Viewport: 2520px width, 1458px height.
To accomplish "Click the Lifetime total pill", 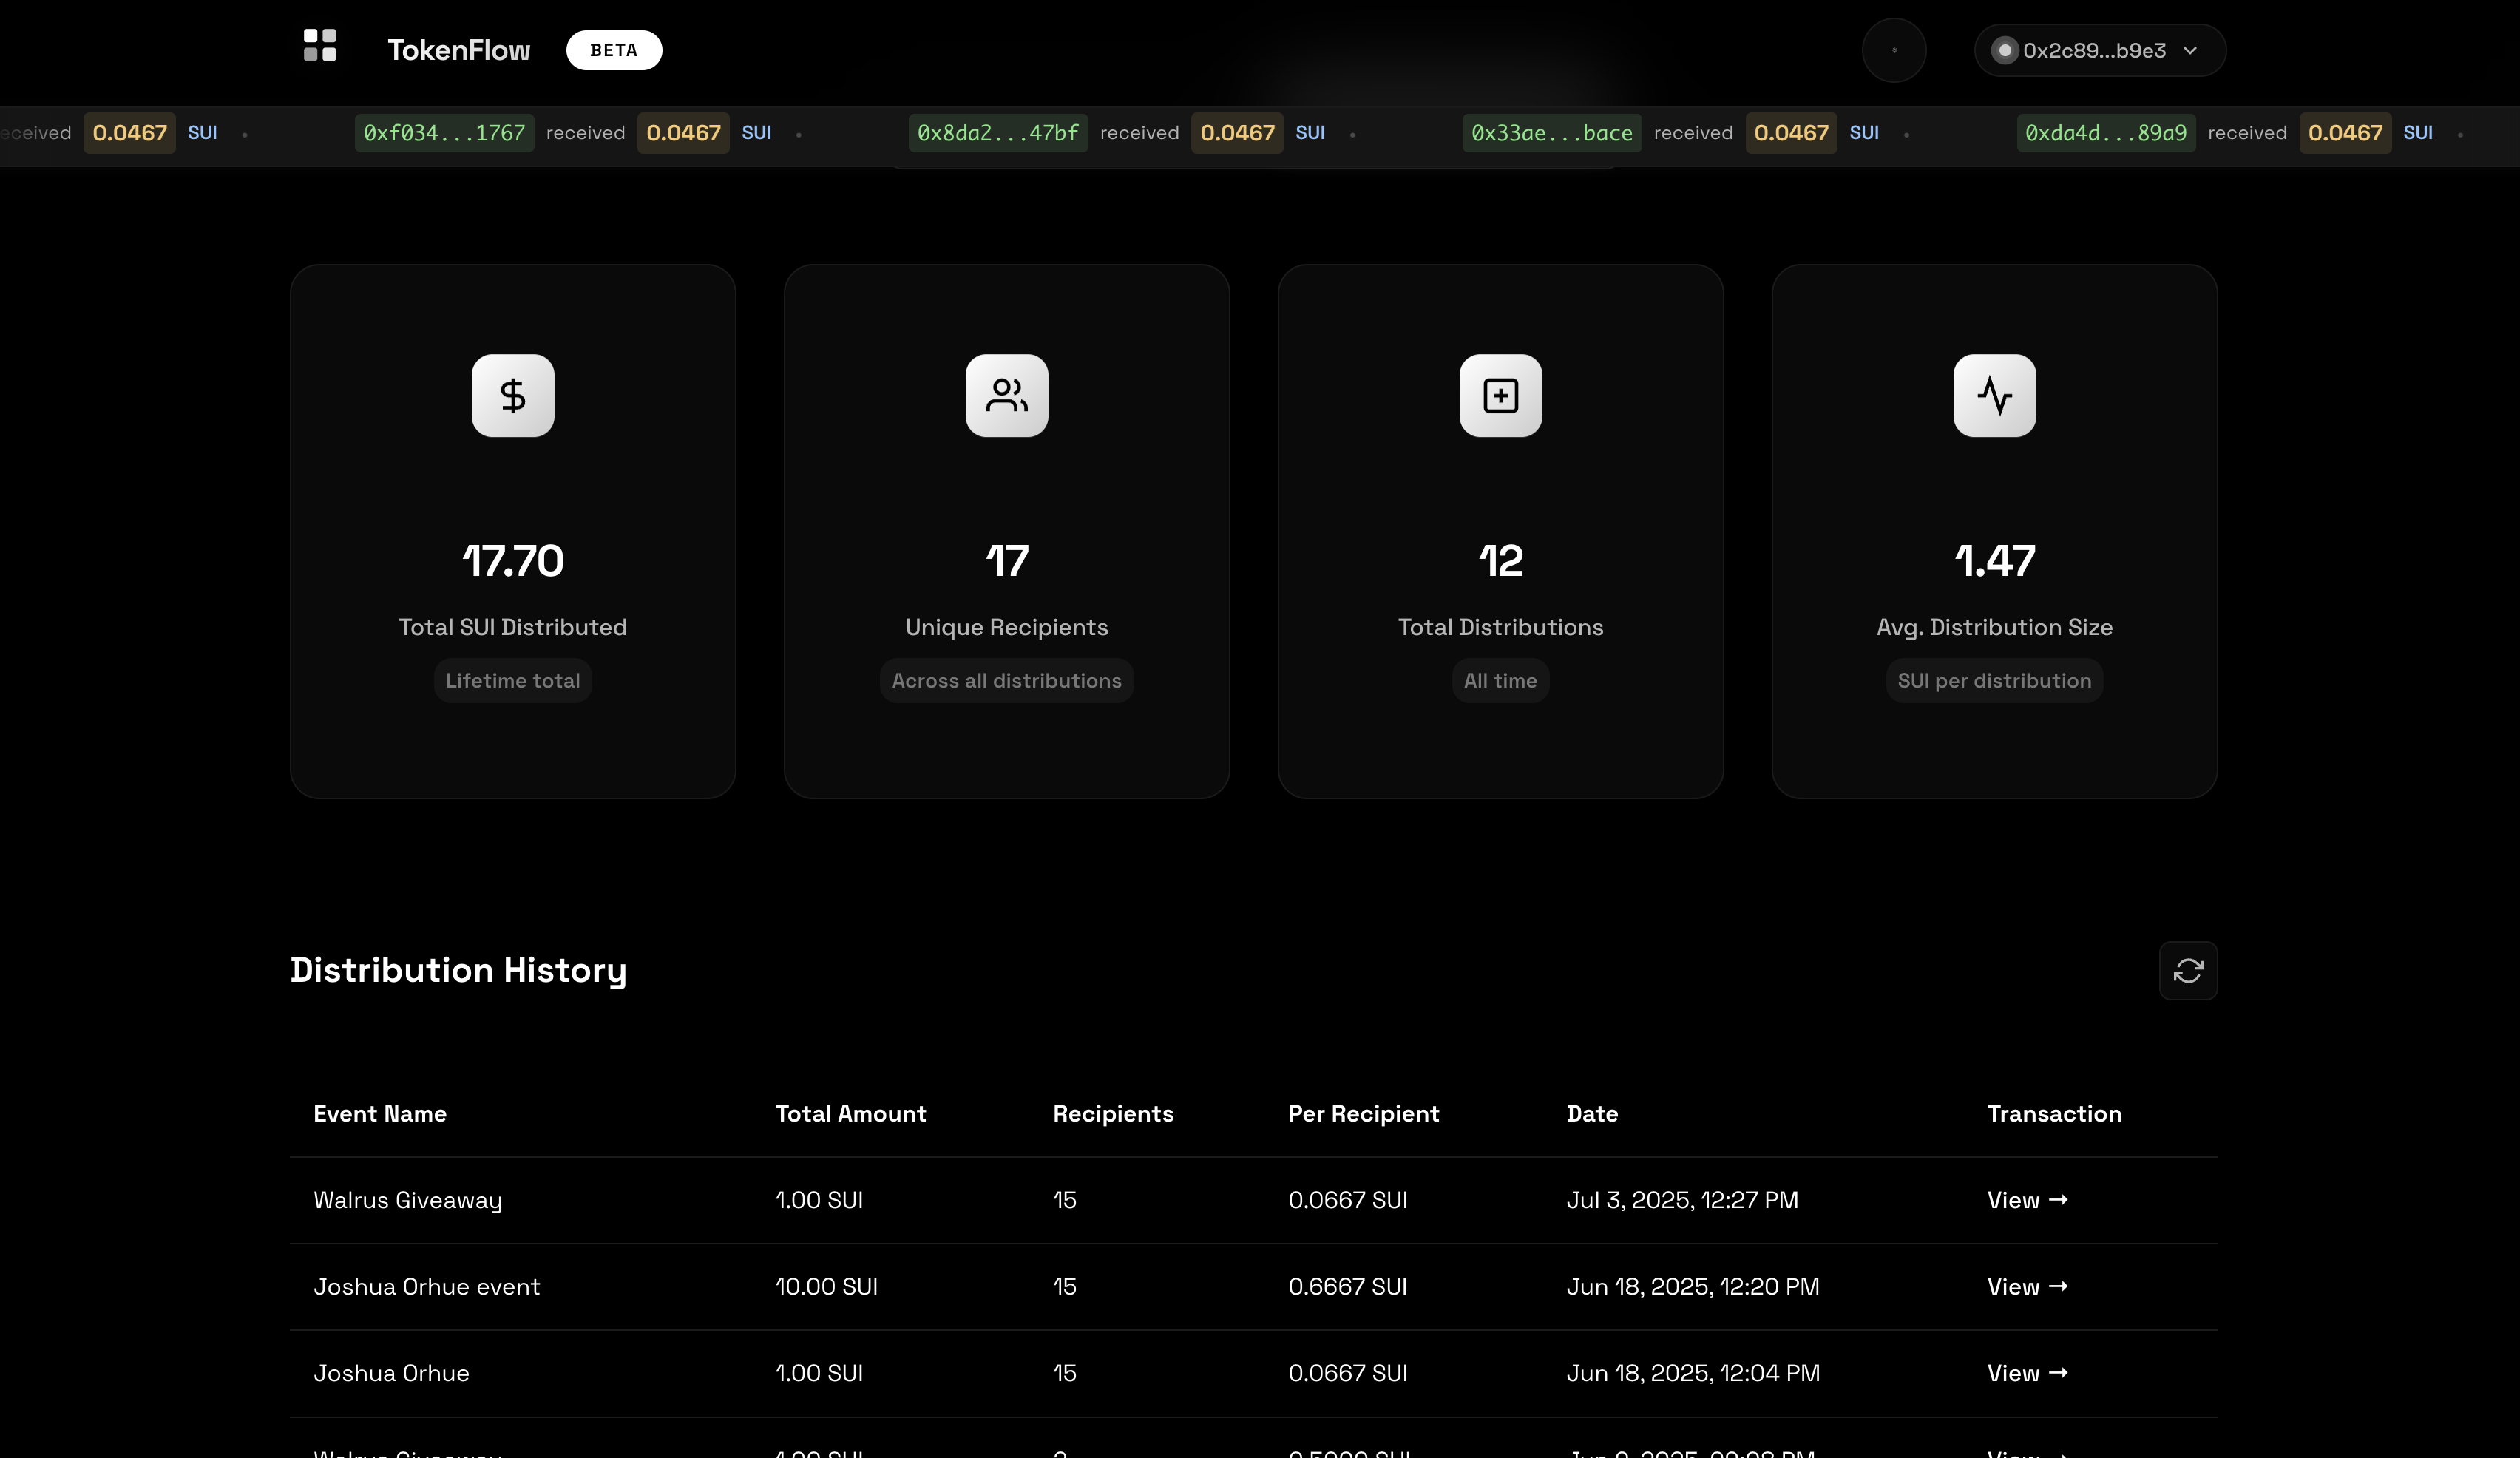I will coord(512,680).
